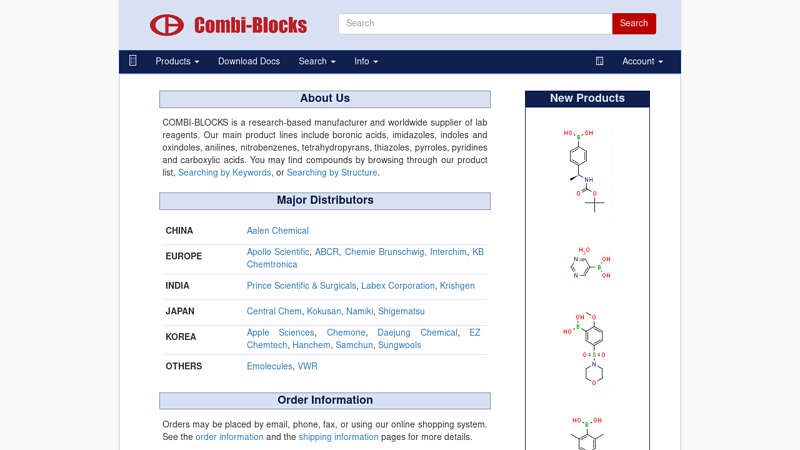Select the JAPAN region label
Image resolution: width=800 pixels, height=450 pixels.
[180, 311]
